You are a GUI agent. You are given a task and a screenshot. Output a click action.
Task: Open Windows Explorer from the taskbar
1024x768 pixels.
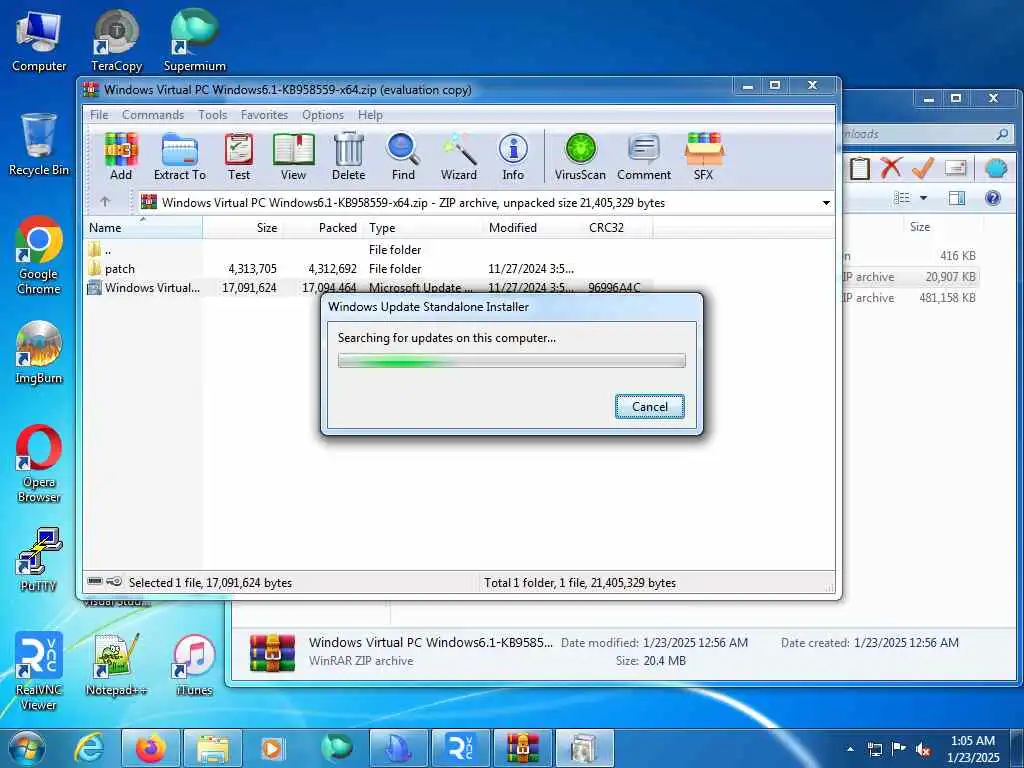(x=213, y=749)
